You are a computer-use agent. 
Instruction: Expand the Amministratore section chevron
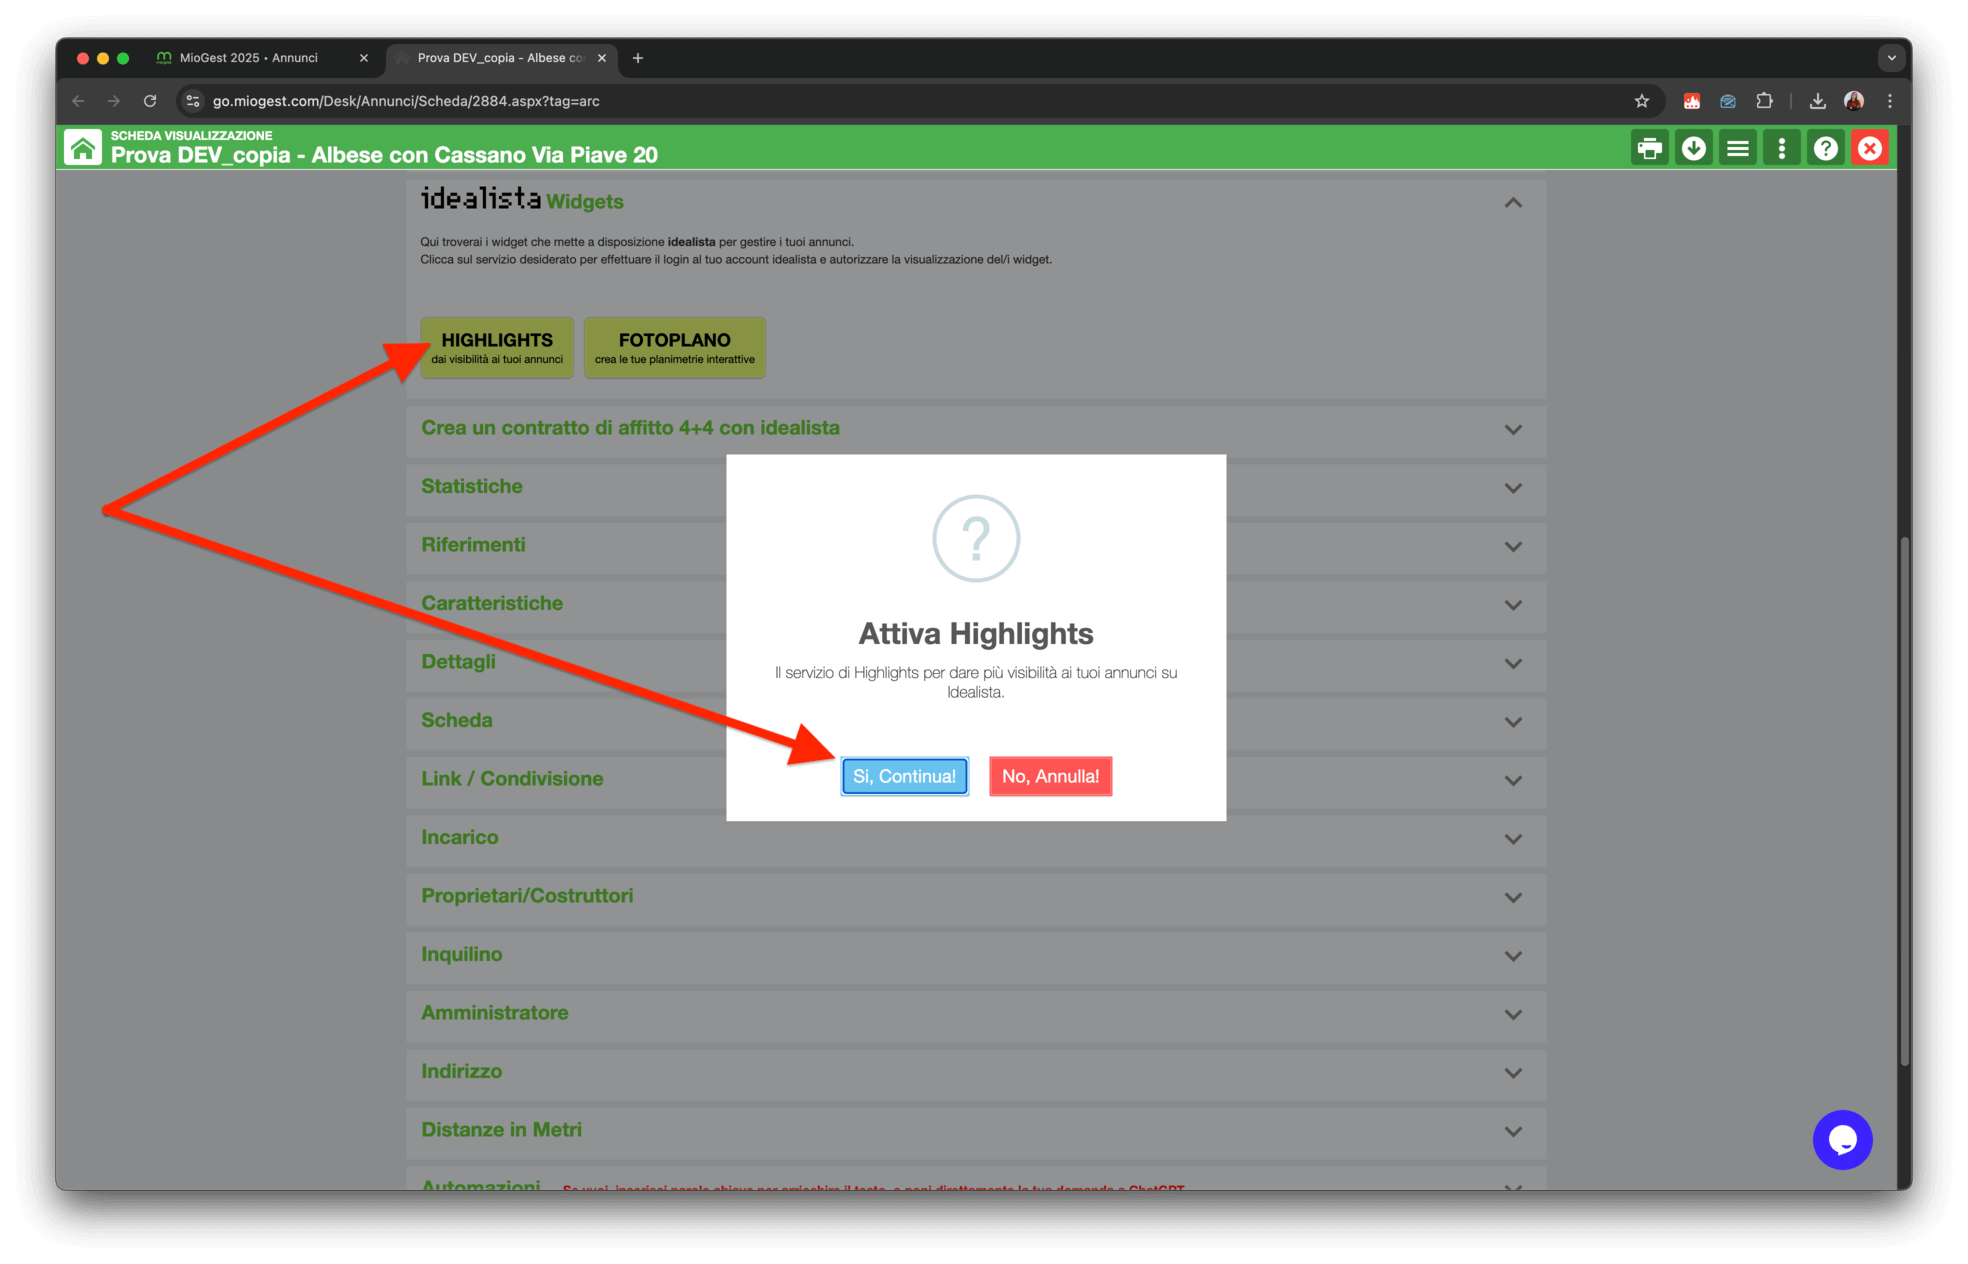[x=1513, y=1015]
